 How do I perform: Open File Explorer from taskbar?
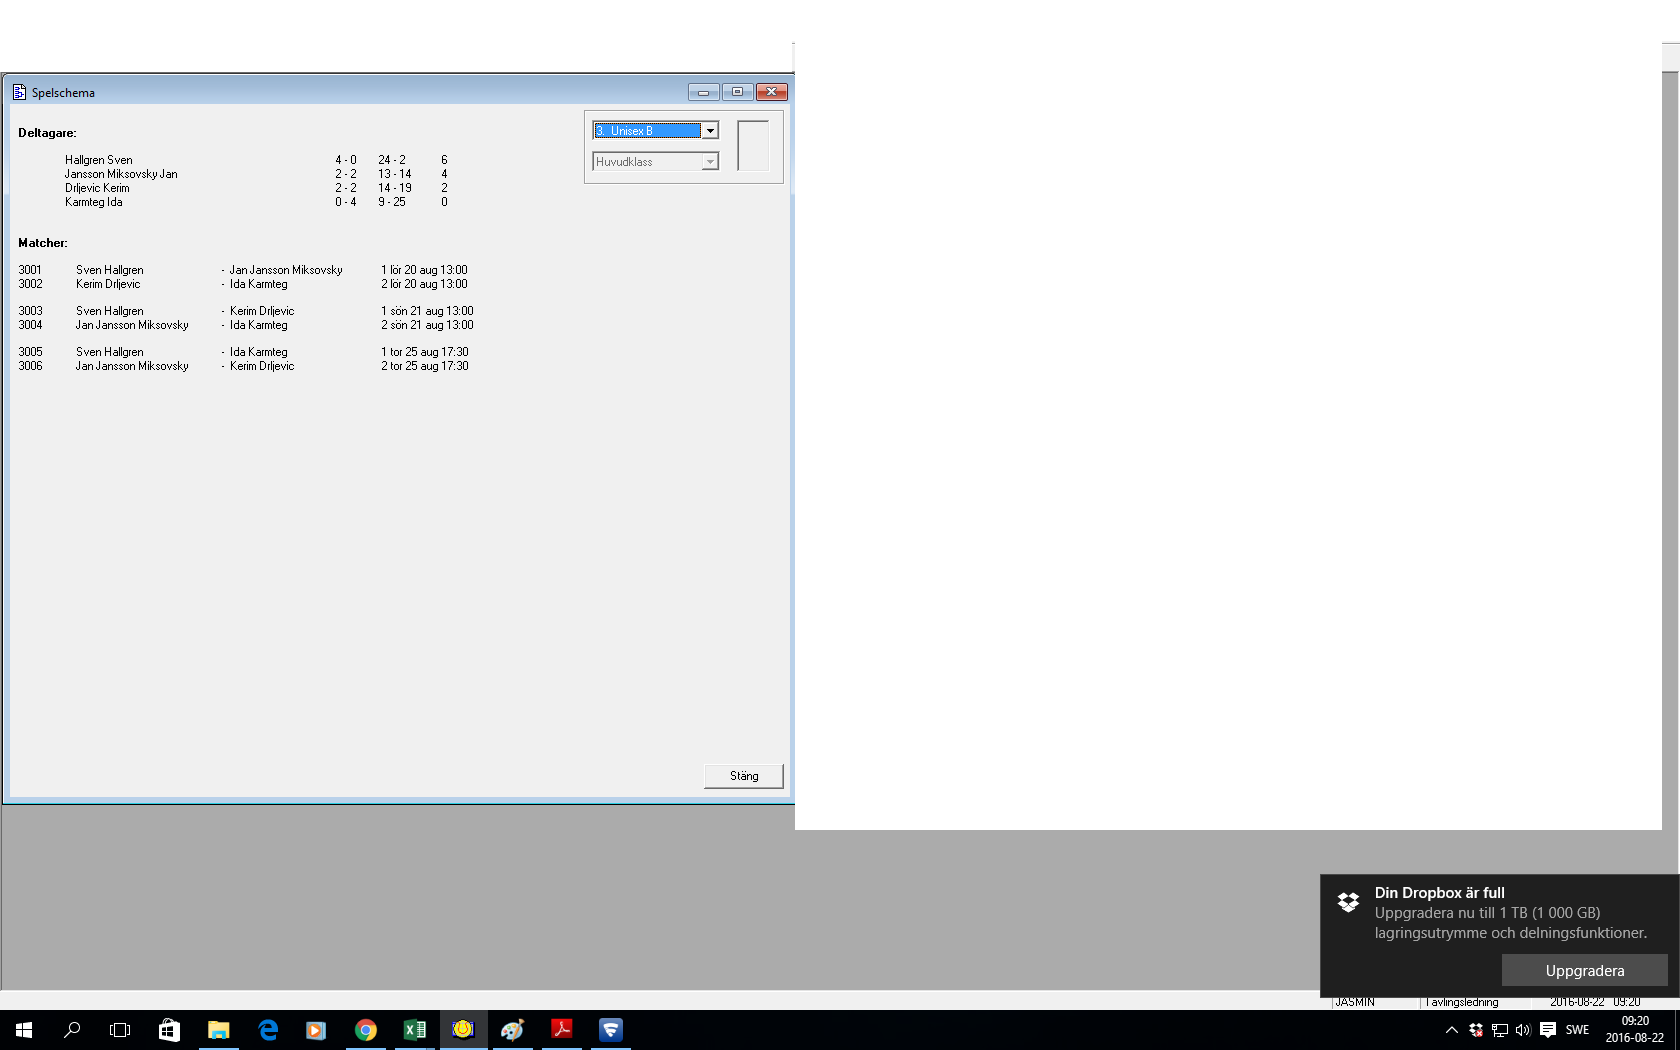pyautogui.click(x=218, y=1030)
